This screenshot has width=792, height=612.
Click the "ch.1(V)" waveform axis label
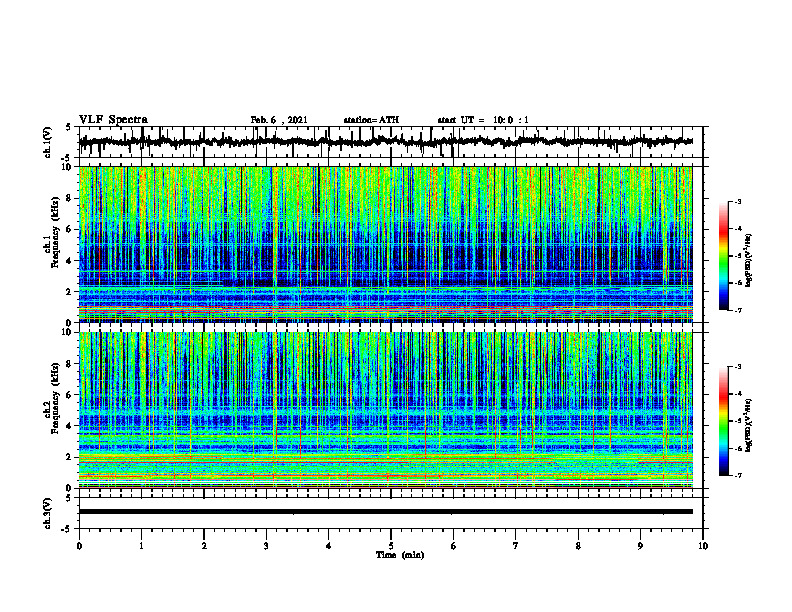pyautogui.click(x=48, y=142)
